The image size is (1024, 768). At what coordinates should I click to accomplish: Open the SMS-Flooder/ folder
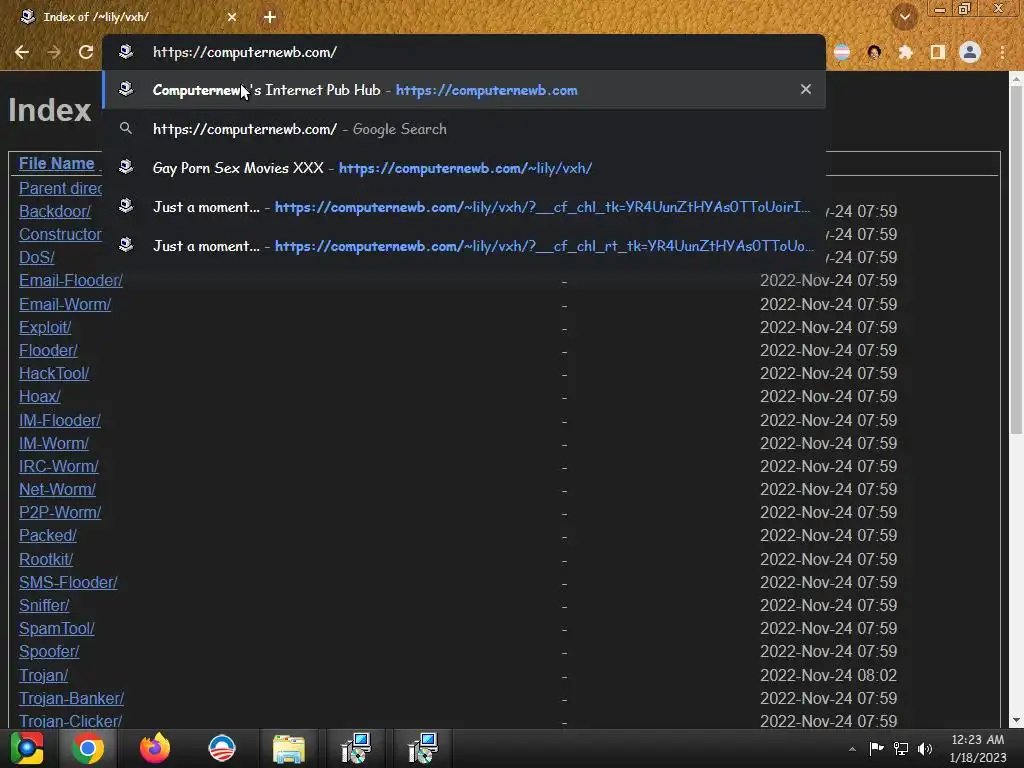pos(68,583)
